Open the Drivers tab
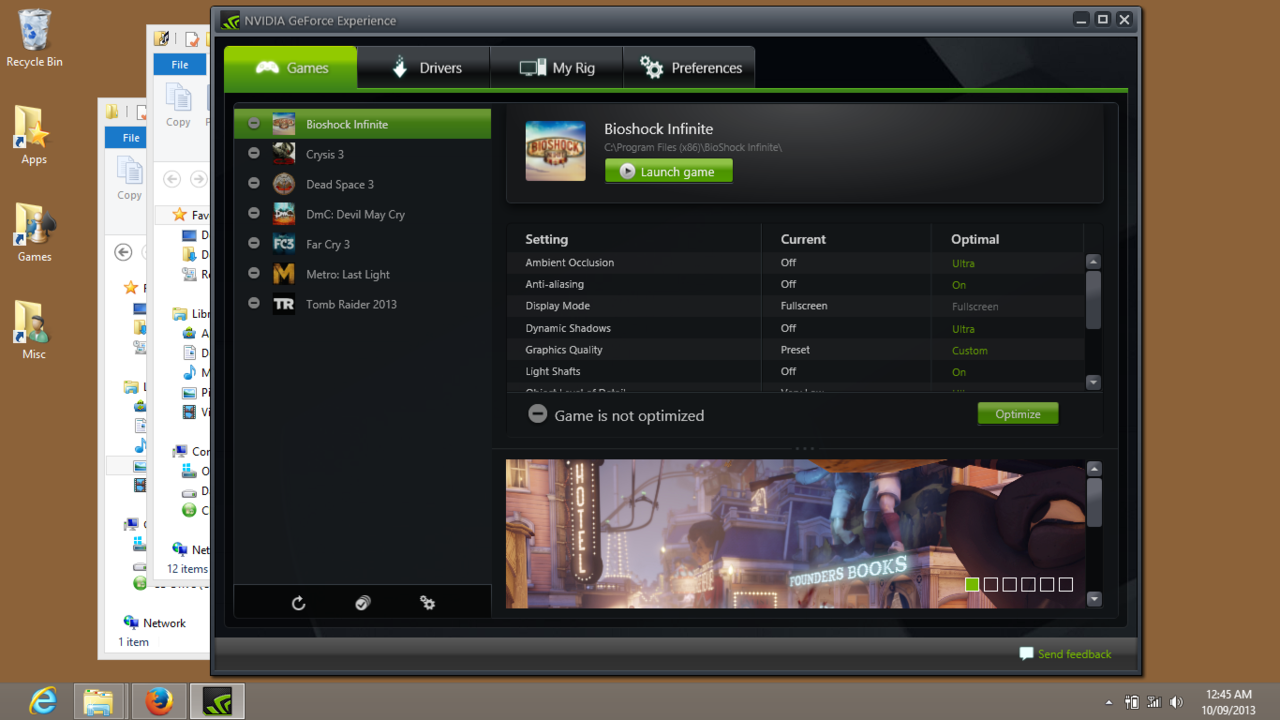1280x720 pixels. click(424, 68)
